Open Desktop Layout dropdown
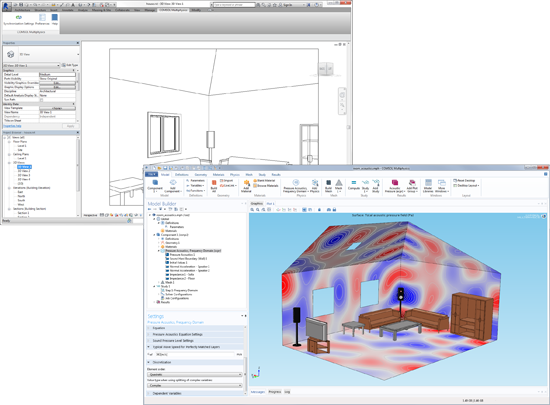Viewport: 550px width, 405px height. (x=466, y=185)
